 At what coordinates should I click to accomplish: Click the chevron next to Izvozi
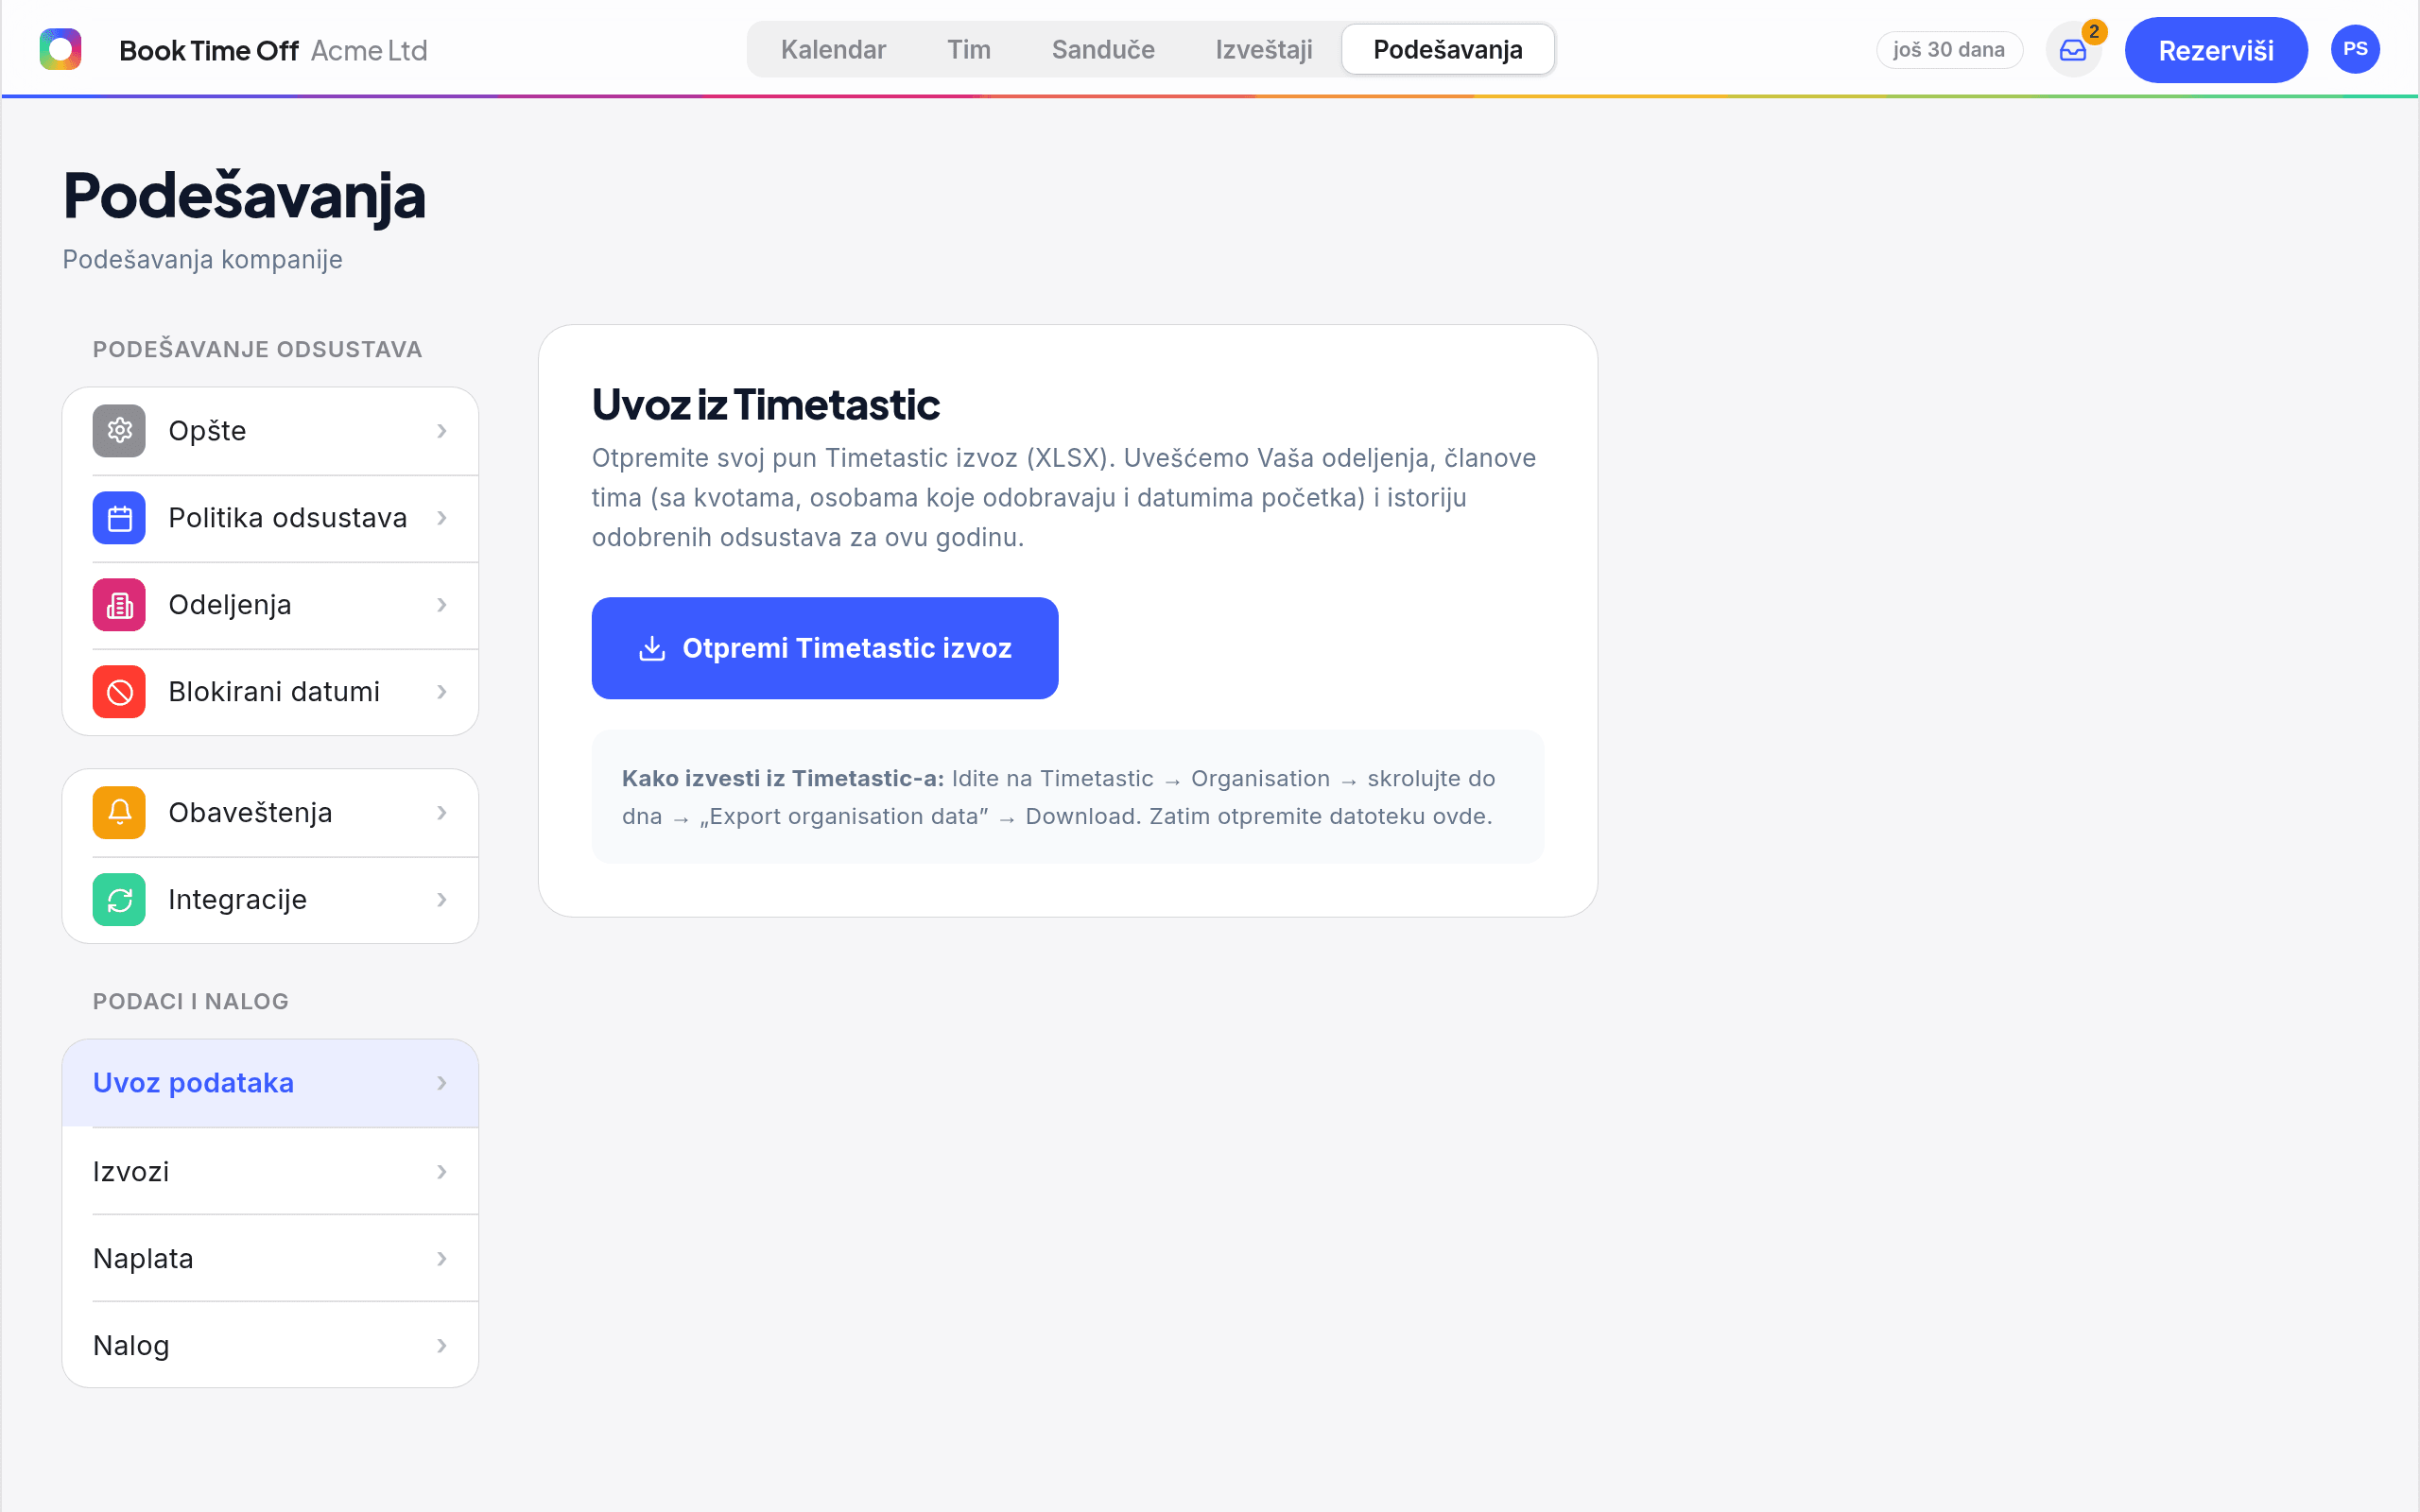tap(442, 1172)
